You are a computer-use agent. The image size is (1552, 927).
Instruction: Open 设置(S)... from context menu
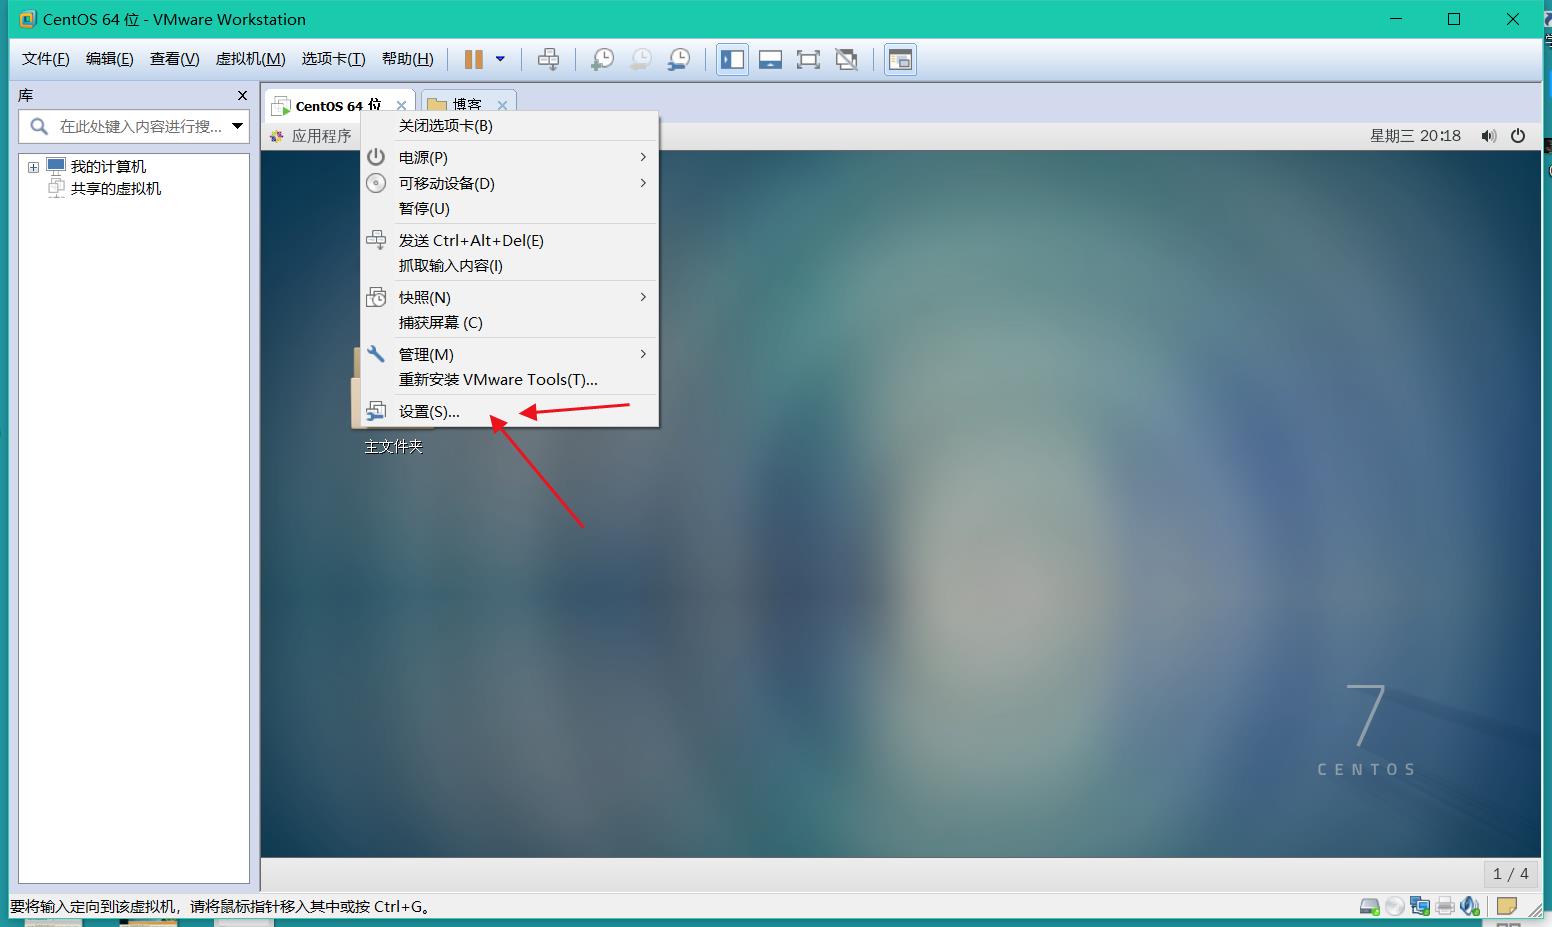(x=510, y=411)
